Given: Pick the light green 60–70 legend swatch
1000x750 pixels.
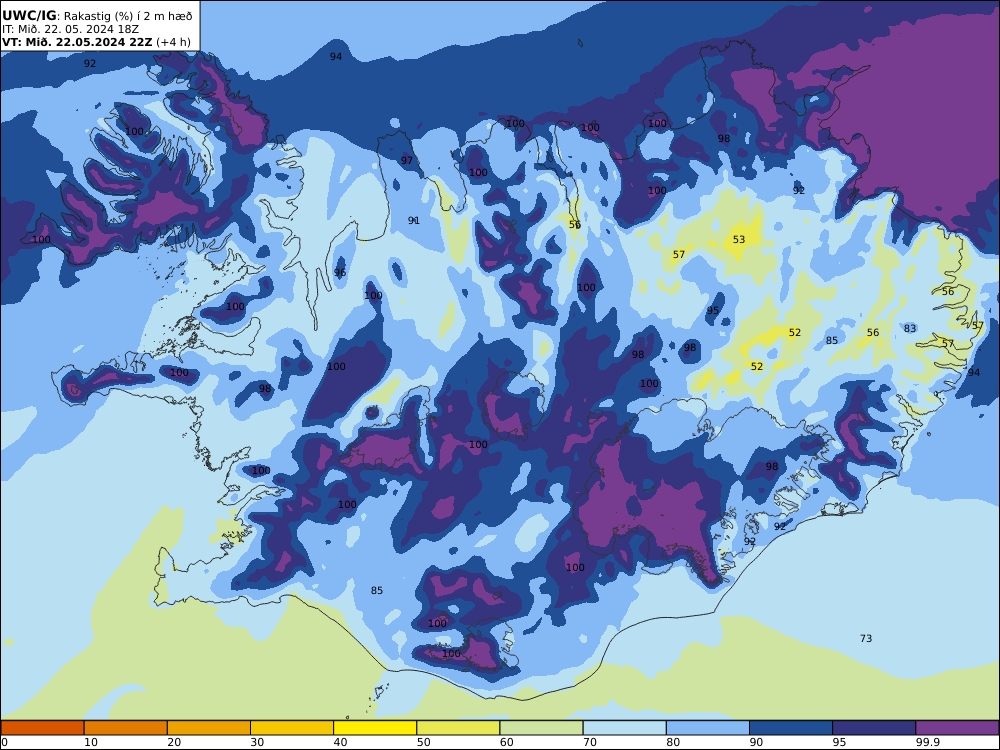Looking at the screenshot, I should 541,728.
